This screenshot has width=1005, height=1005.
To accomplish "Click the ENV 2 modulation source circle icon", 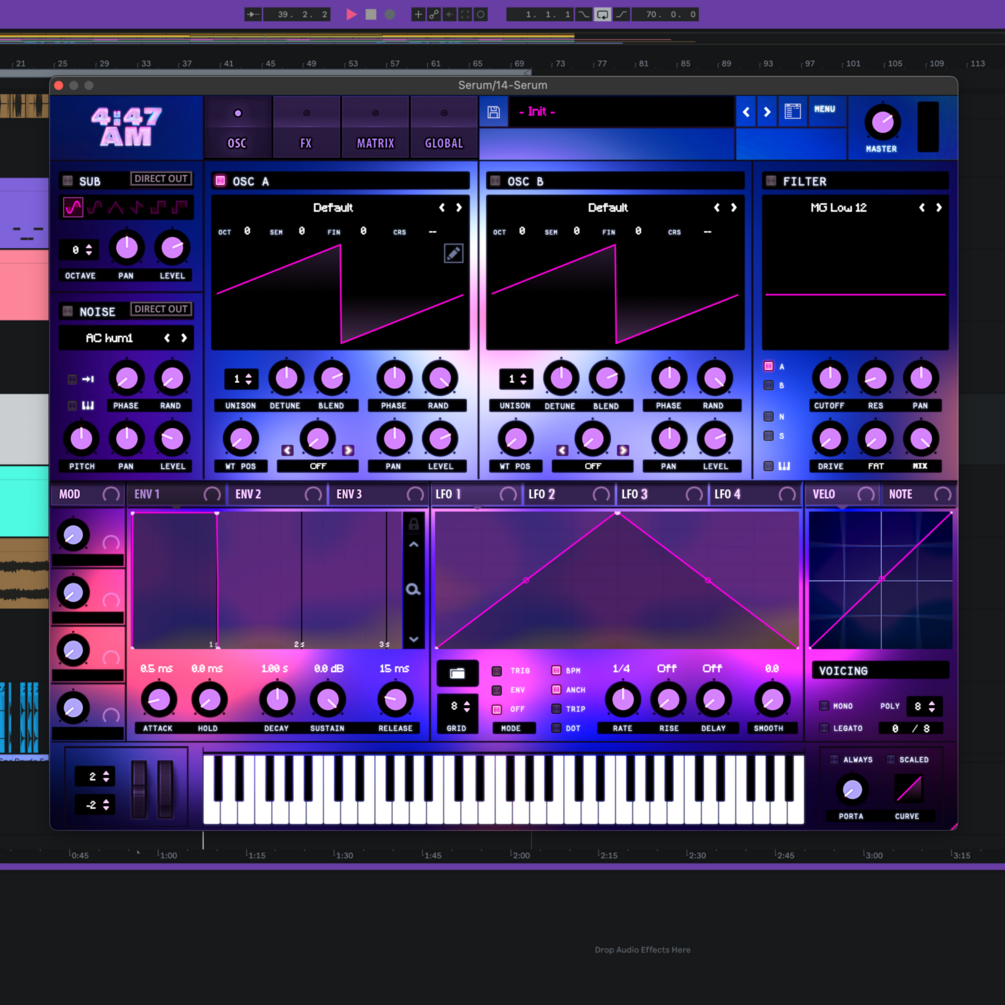I will (313, 494).
